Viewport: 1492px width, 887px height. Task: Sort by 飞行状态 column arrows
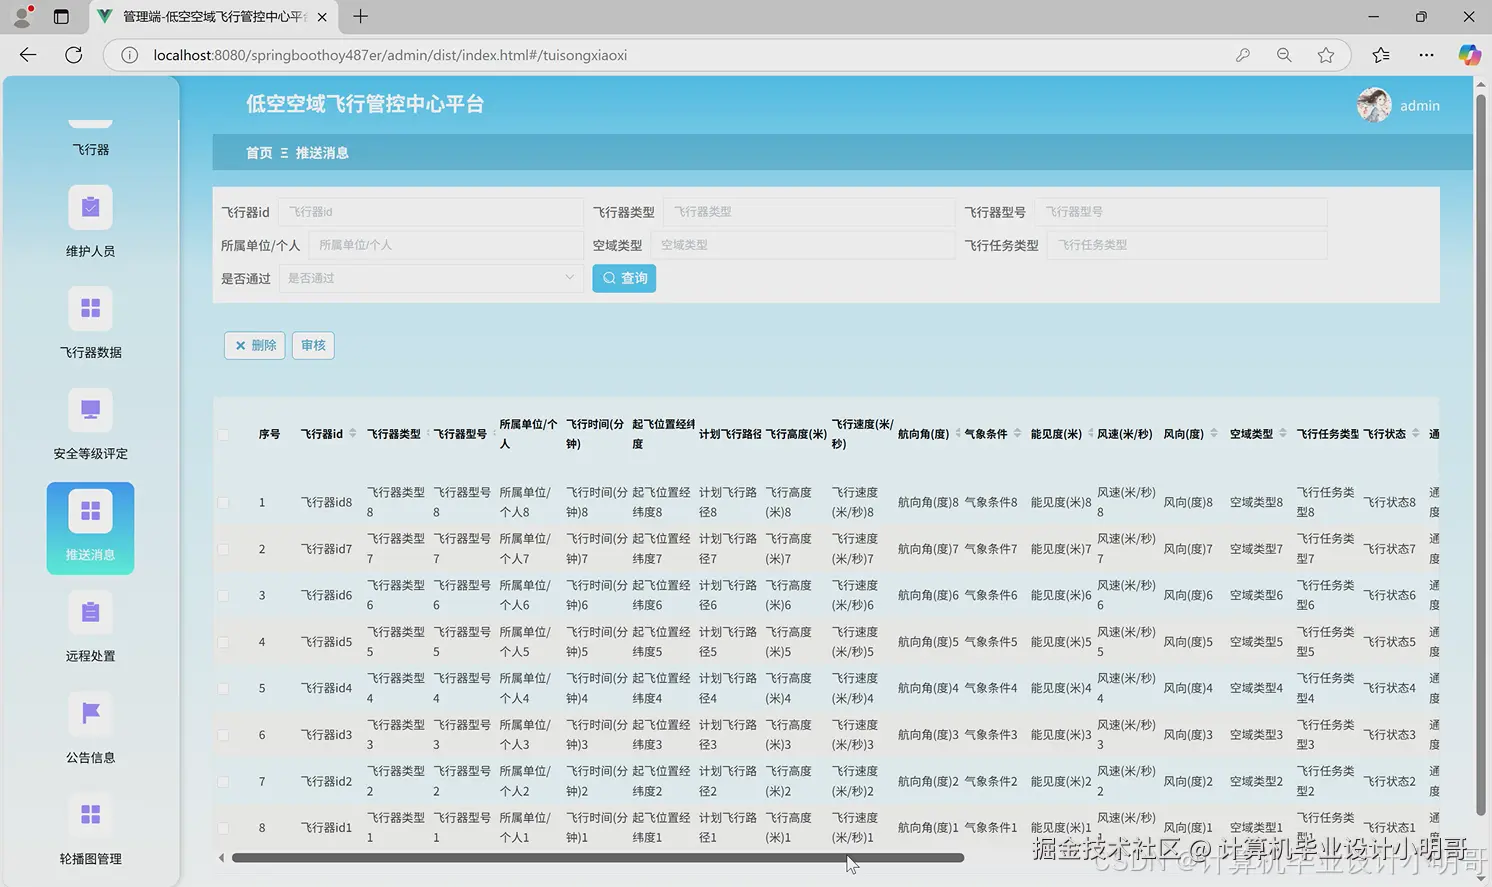tap(1415, 433)
